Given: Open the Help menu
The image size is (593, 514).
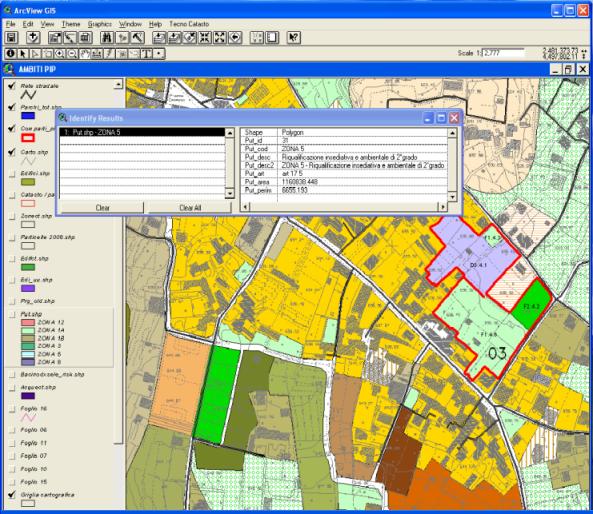Looking at the screenshot, I should click(x=155, y=24).
